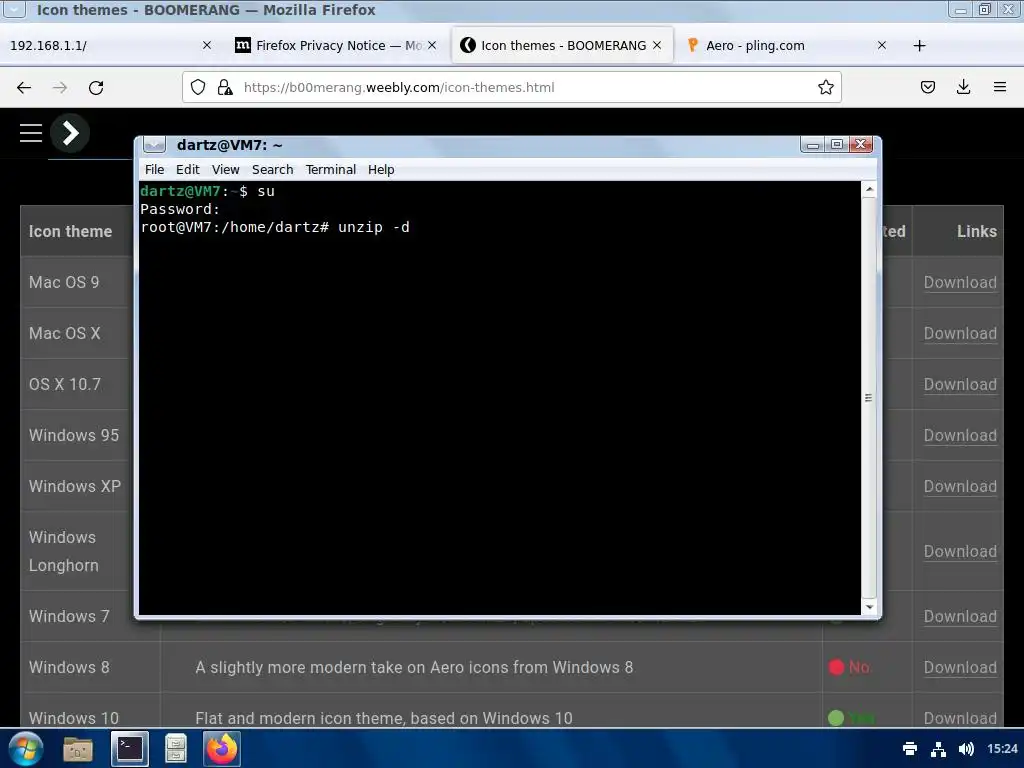This screenshot has width=1024, height=768.
Task: Click Download link for Windows 8
Action: point(960,667)
